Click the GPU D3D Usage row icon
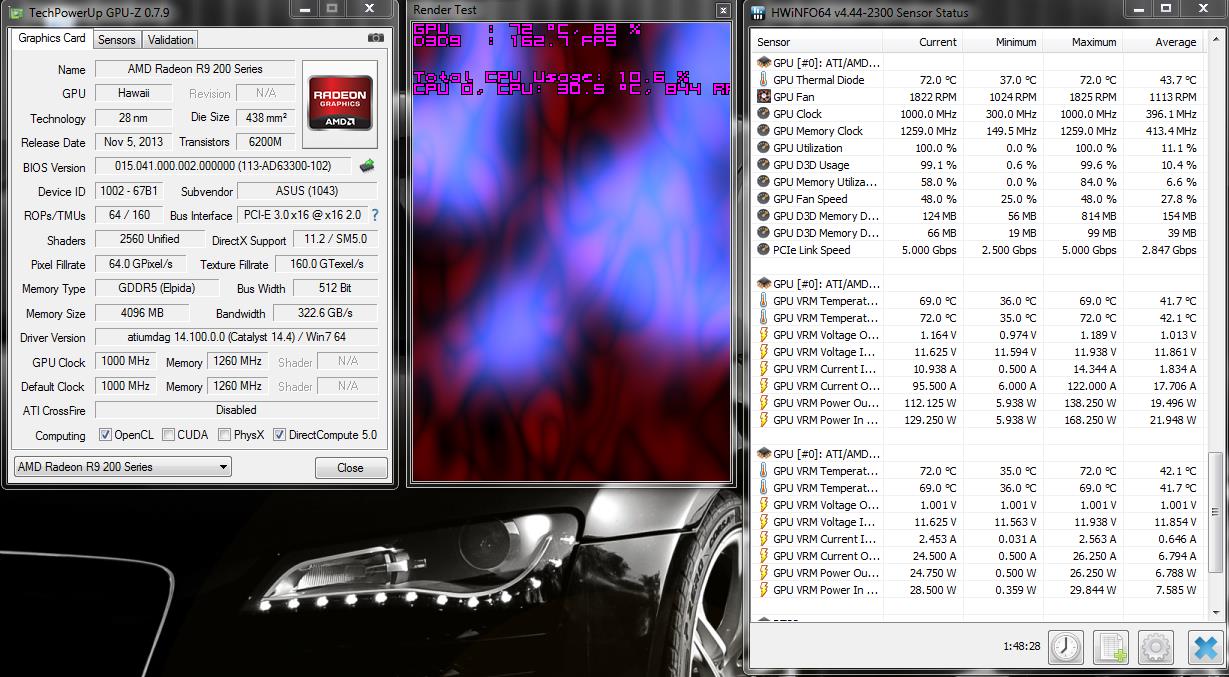Screen dimensions: 1229x677 [764, 165]
